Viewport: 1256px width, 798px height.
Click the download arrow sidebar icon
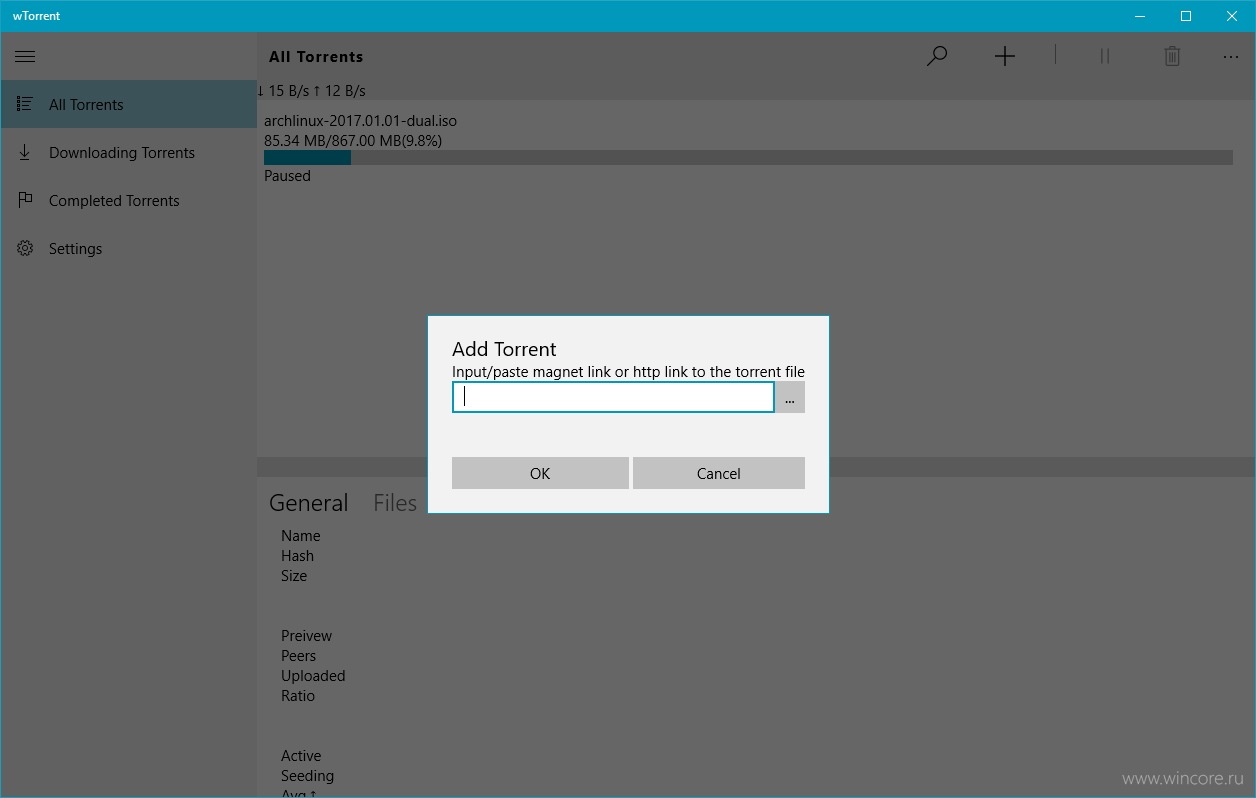25,152
